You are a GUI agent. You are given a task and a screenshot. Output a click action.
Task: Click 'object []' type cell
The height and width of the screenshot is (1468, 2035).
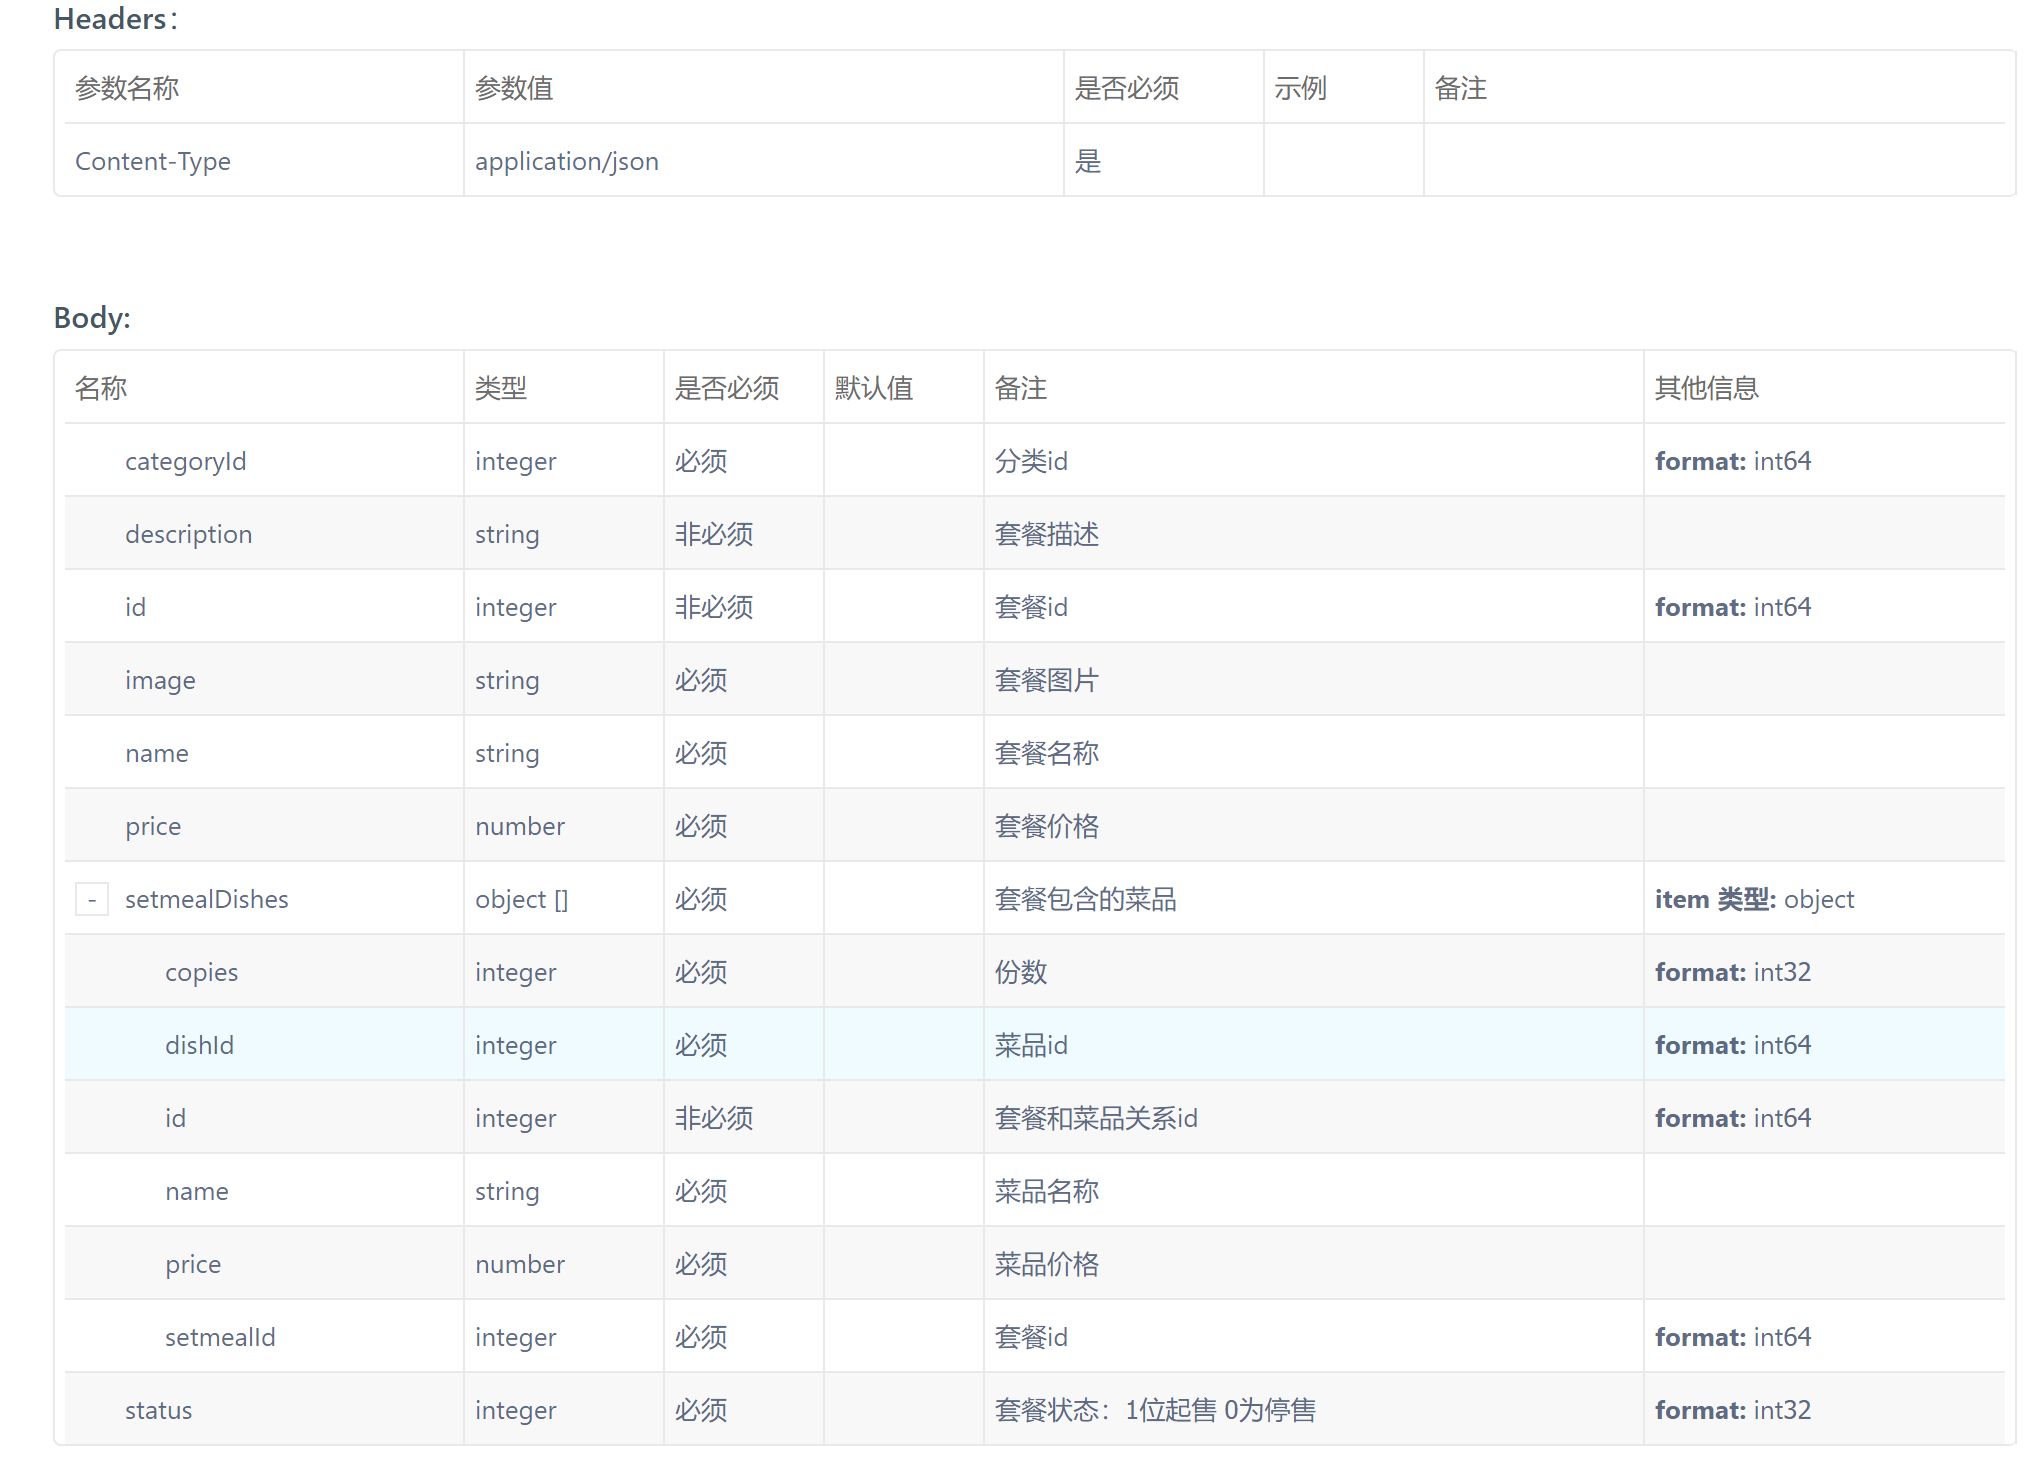coord(521,899)
